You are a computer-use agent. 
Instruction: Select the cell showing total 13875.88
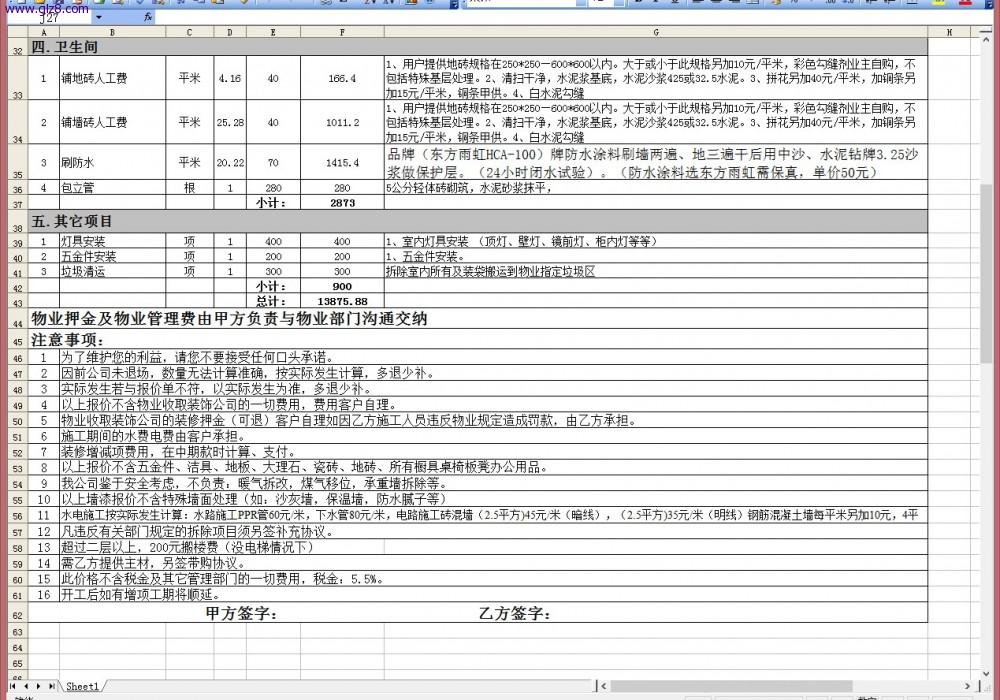[x=342, y=301]
